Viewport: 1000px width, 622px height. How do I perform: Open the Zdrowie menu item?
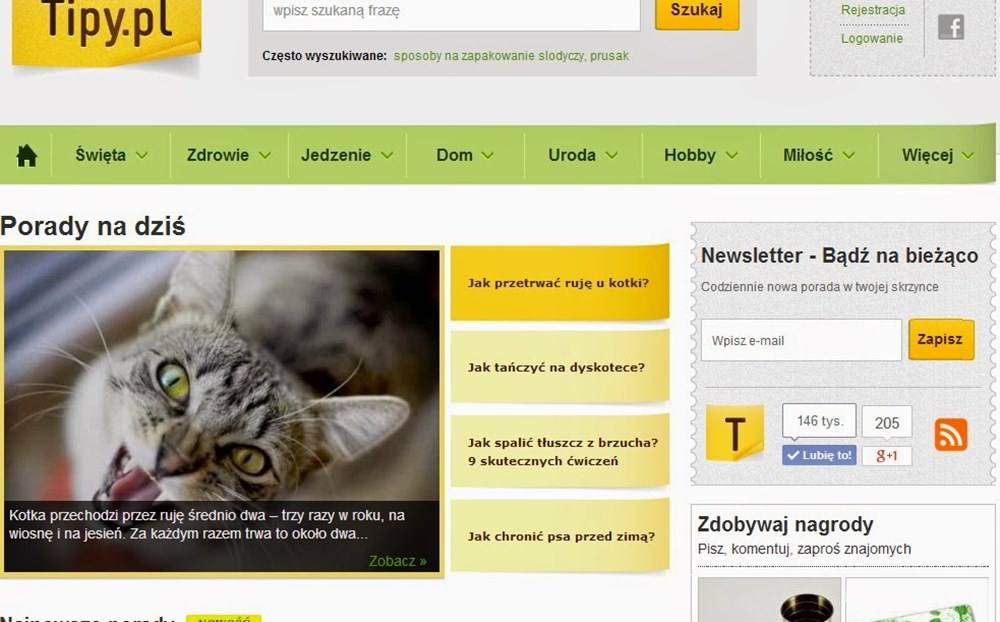click(229, 155)
